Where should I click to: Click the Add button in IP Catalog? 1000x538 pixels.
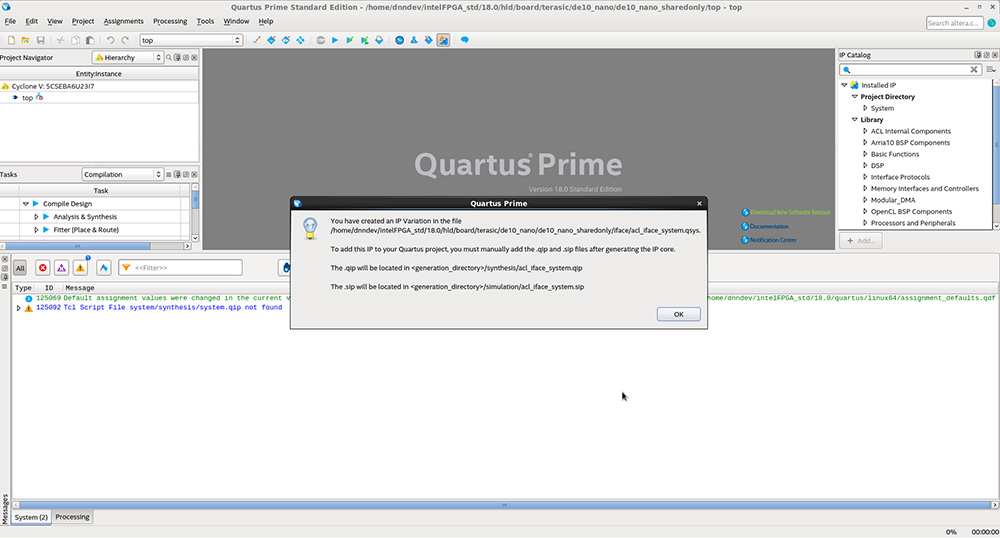[x=861, y=241]
